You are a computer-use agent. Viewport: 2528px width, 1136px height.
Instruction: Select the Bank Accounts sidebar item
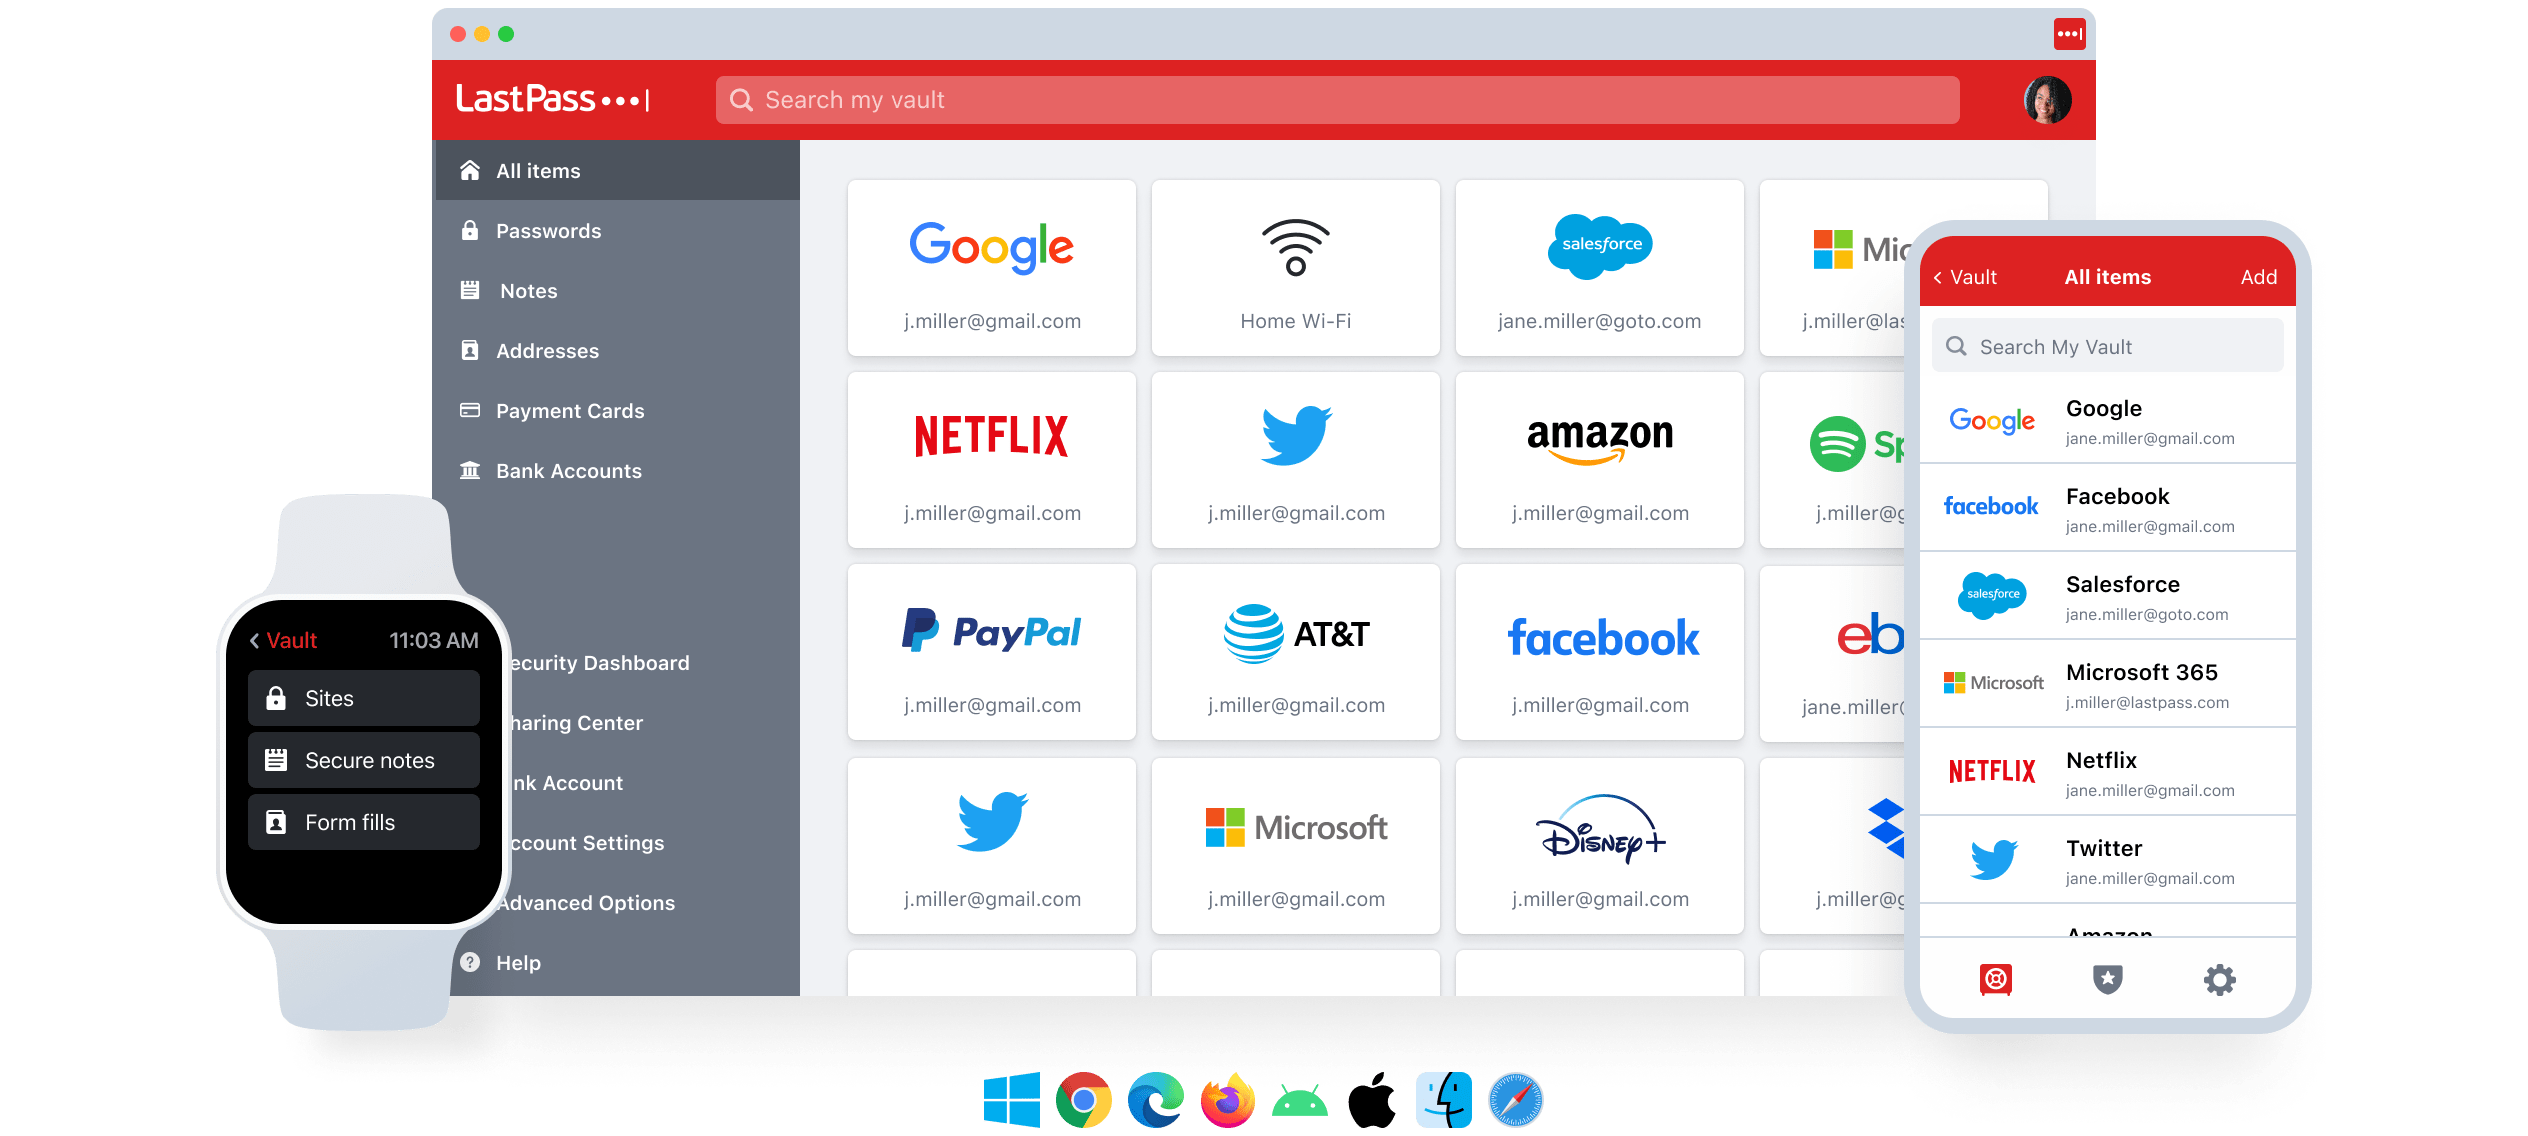point(568,469)
